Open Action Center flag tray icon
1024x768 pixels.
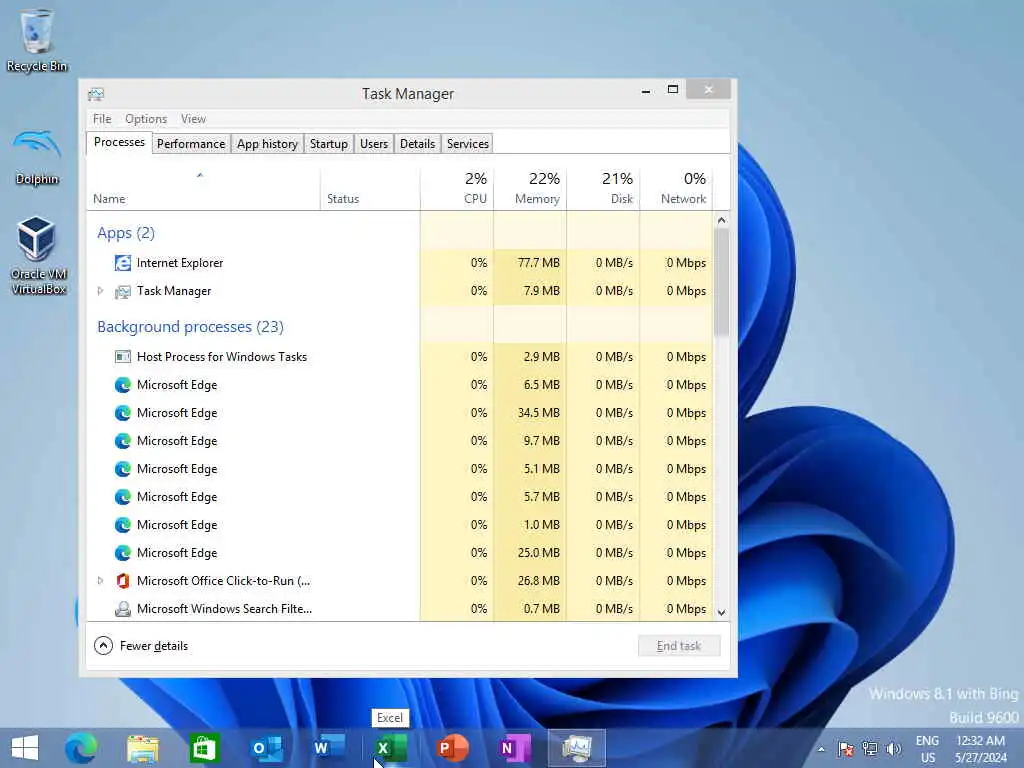(846, 748)
